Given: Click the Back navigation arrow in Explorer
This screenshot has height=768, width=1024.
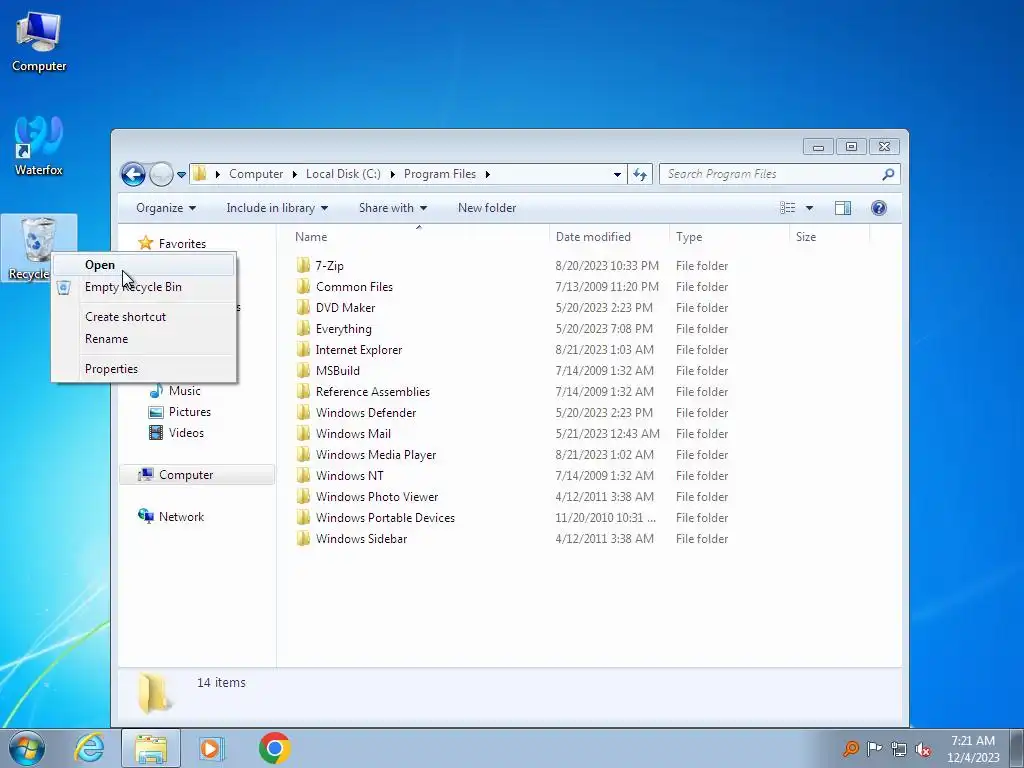Looking at the screenshot, I should click(133, 174).
